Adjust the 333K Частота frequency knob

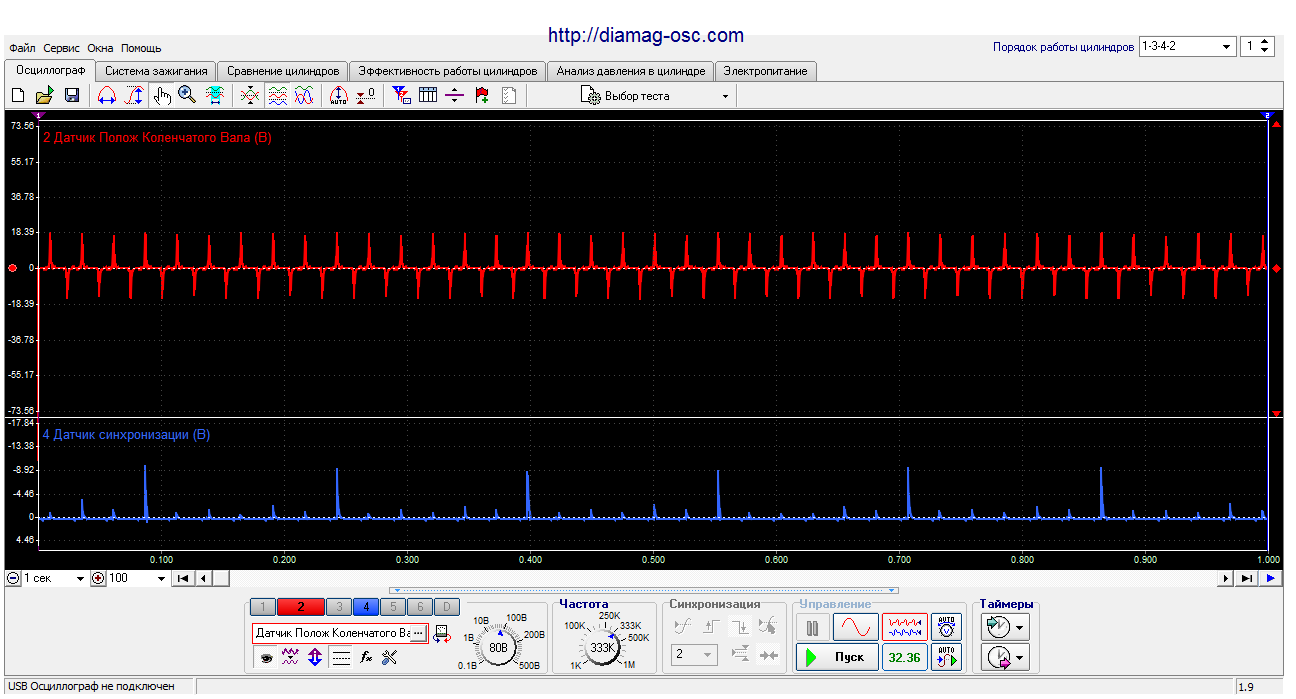click(603, 647)
